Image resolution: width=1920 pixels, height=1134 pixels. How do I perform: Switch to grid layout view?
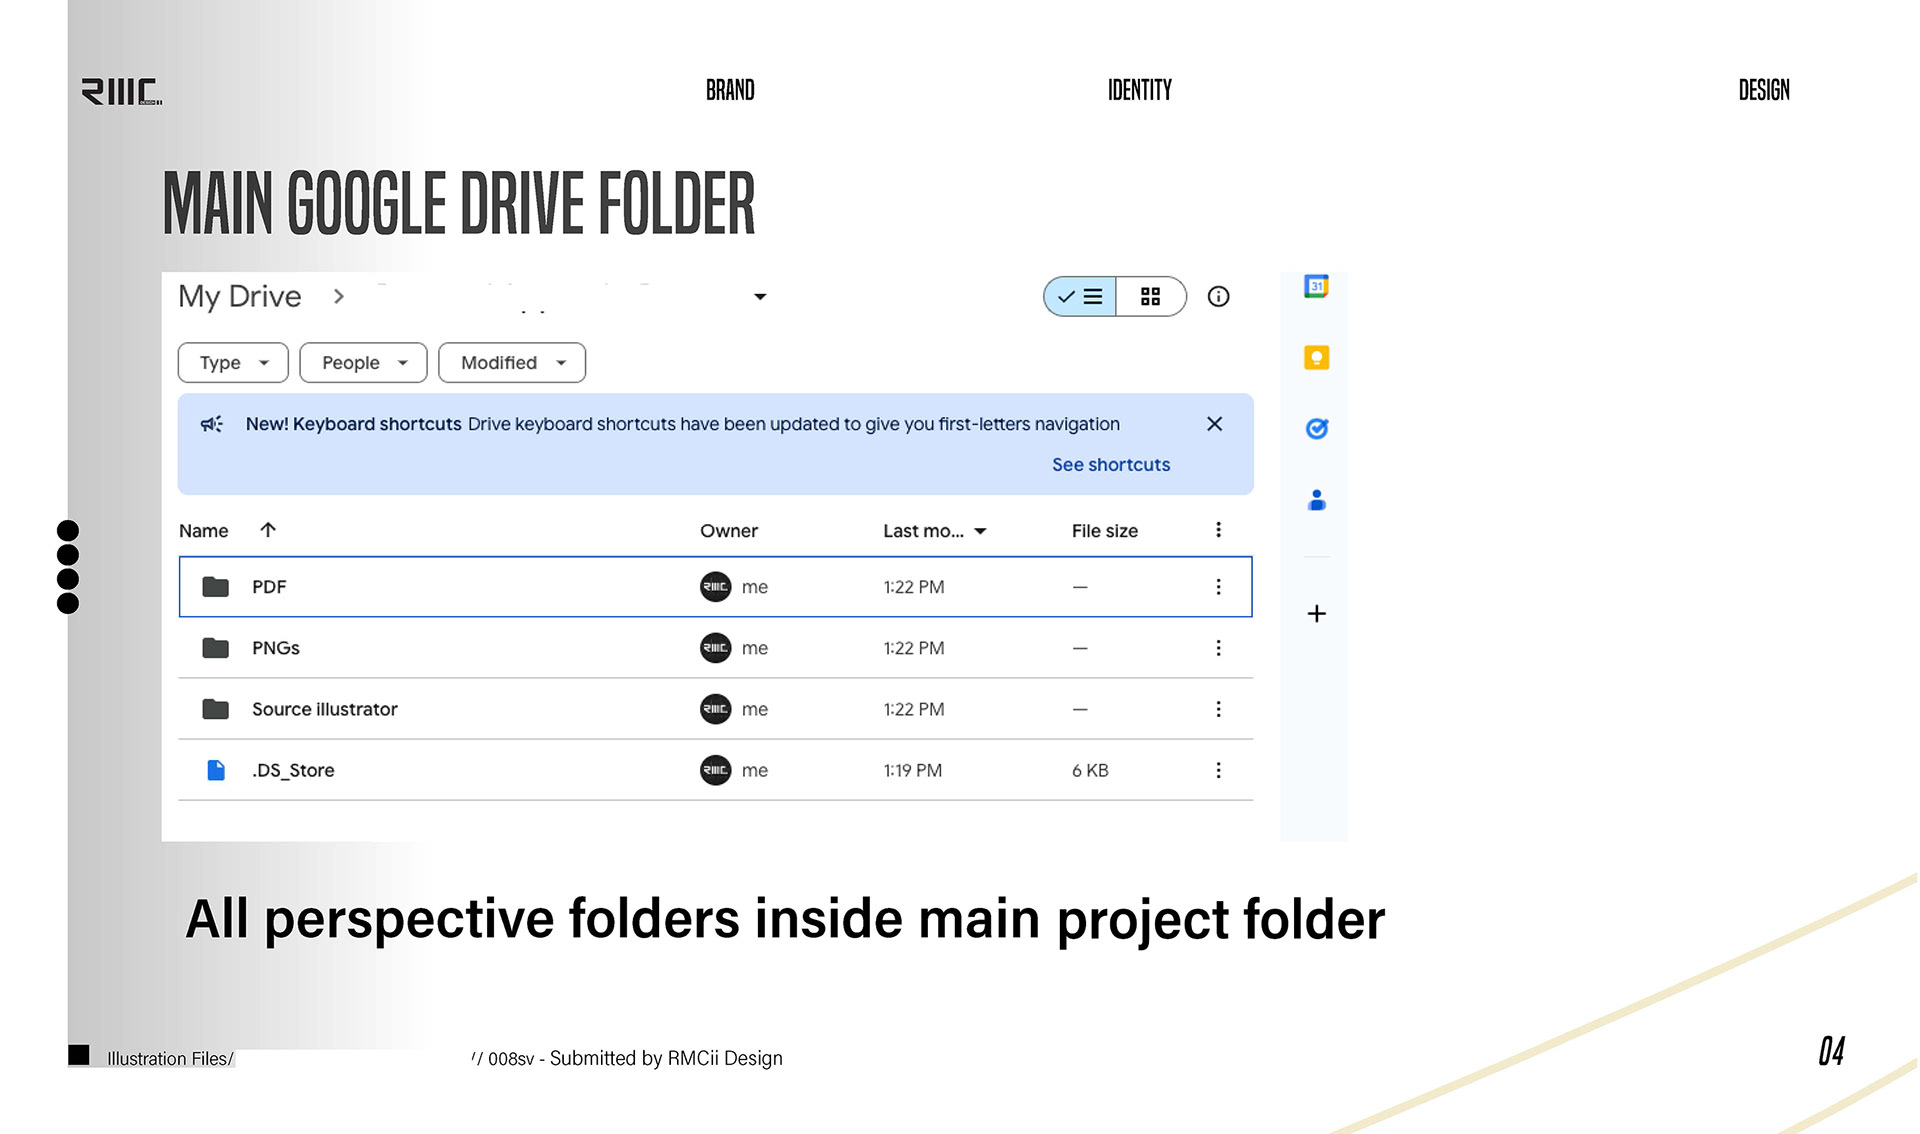[x=1150, y=297]
